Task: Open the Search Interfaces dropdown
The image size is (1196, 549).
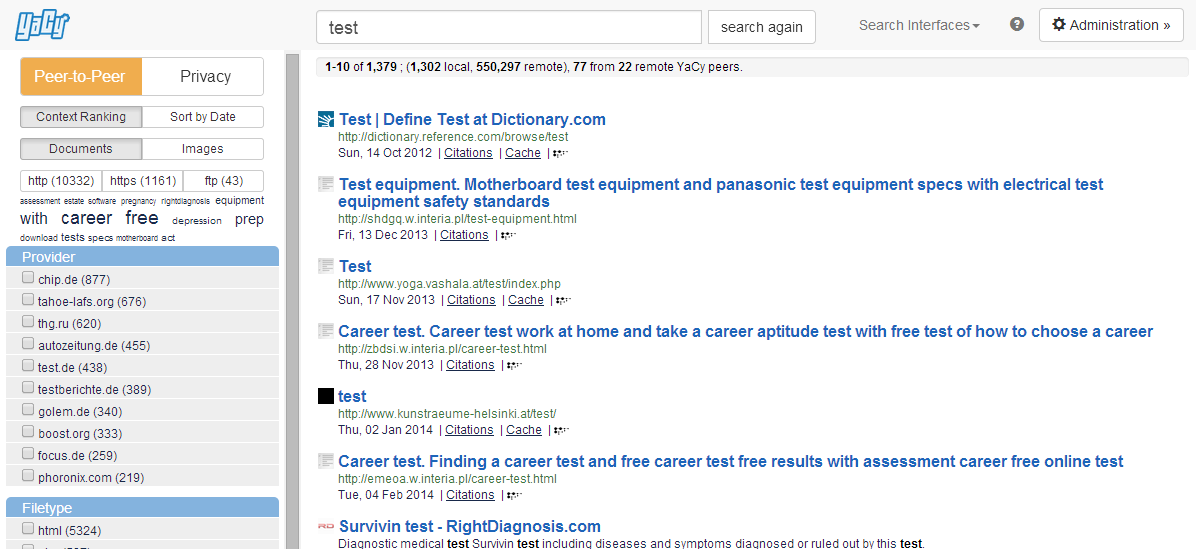Action: pyautogui.click(x=919, y=25)
